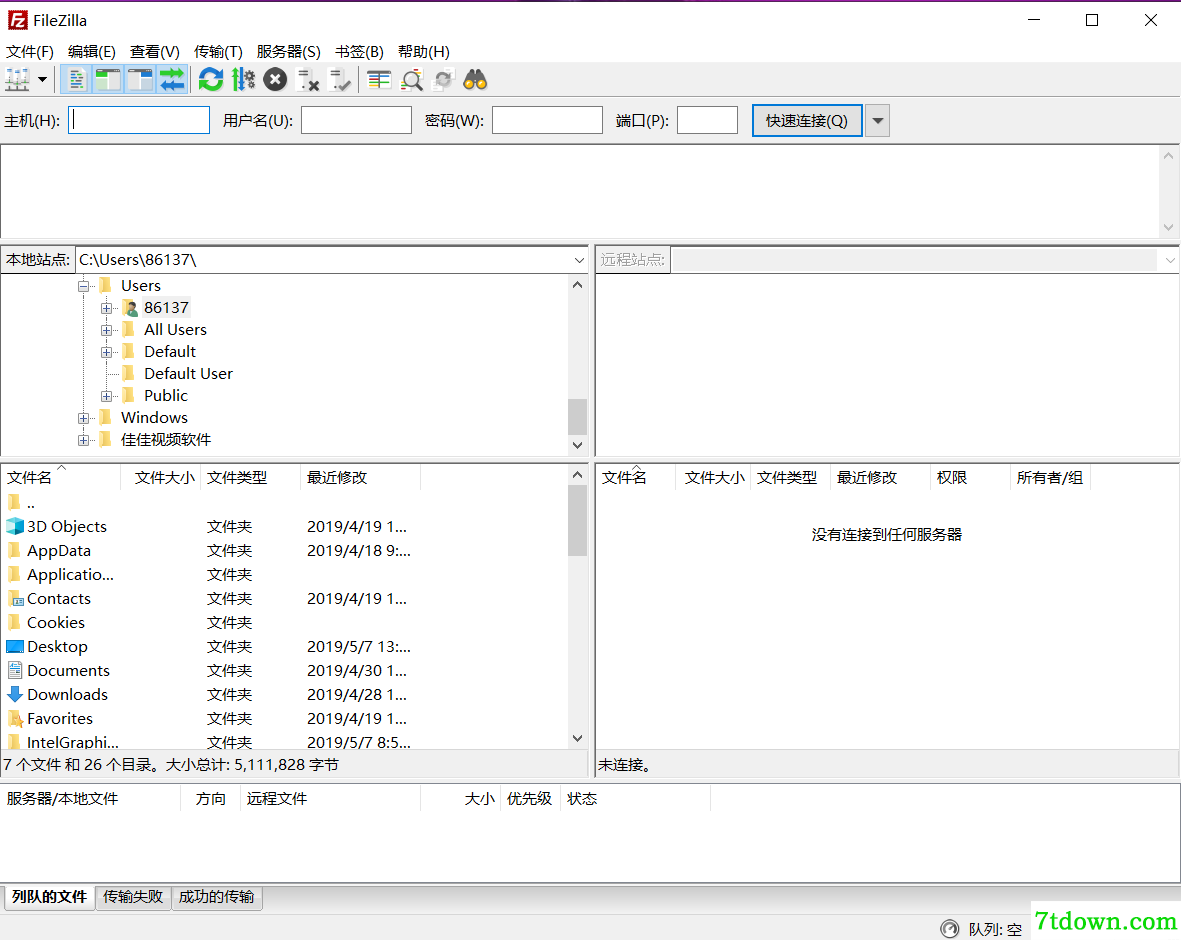Viewport: 1181px width, 940px height.
Task: Open the Site Manager dropdown arrow
Action: coord(42,79)
